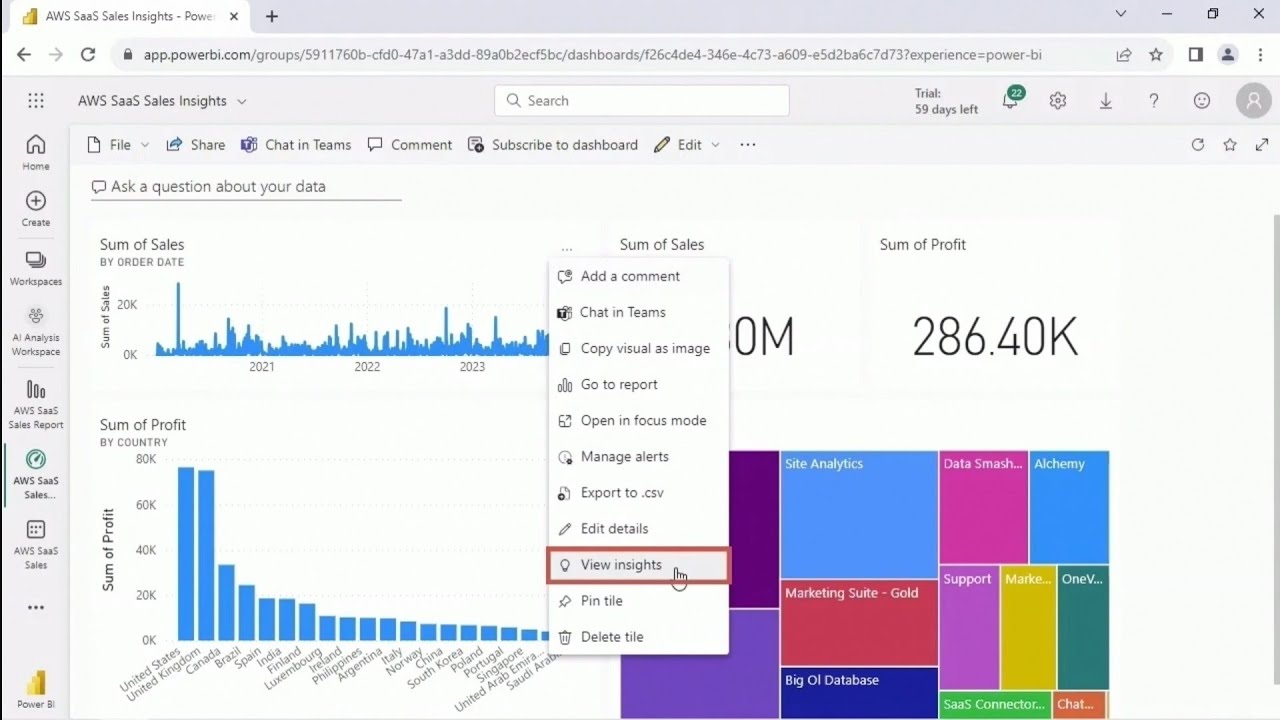Click Chat in Teams toolbar button

pyautogui.click(x=296, y=145)
